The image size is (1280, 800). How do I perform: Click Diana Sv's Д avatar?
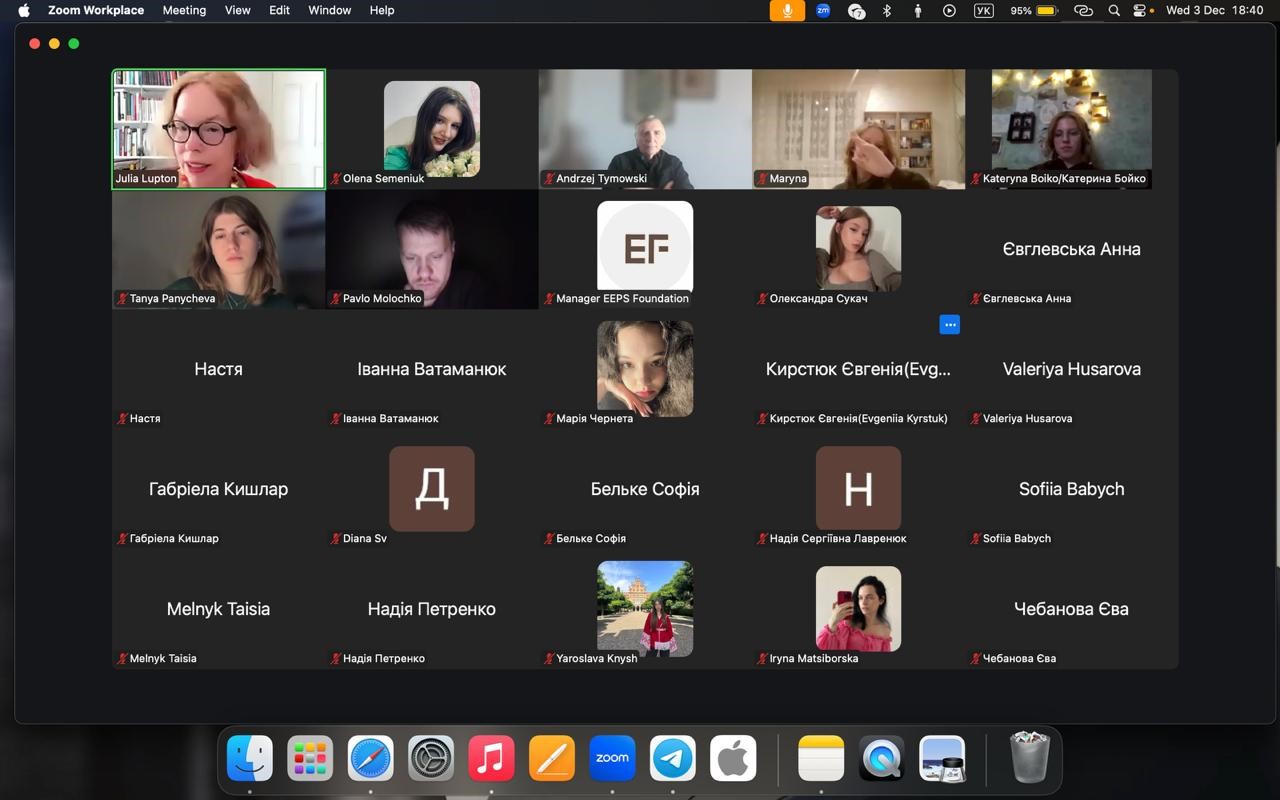(x=432, y=489)
